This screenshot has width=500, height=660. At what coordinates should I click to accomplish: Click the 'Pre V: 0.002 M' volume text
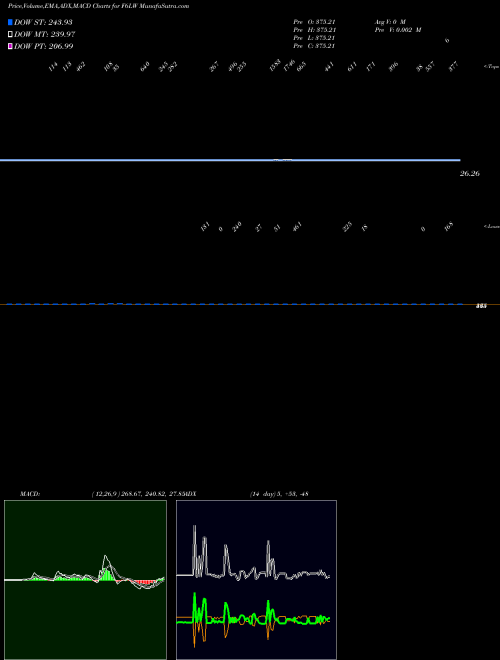point(398,30)
